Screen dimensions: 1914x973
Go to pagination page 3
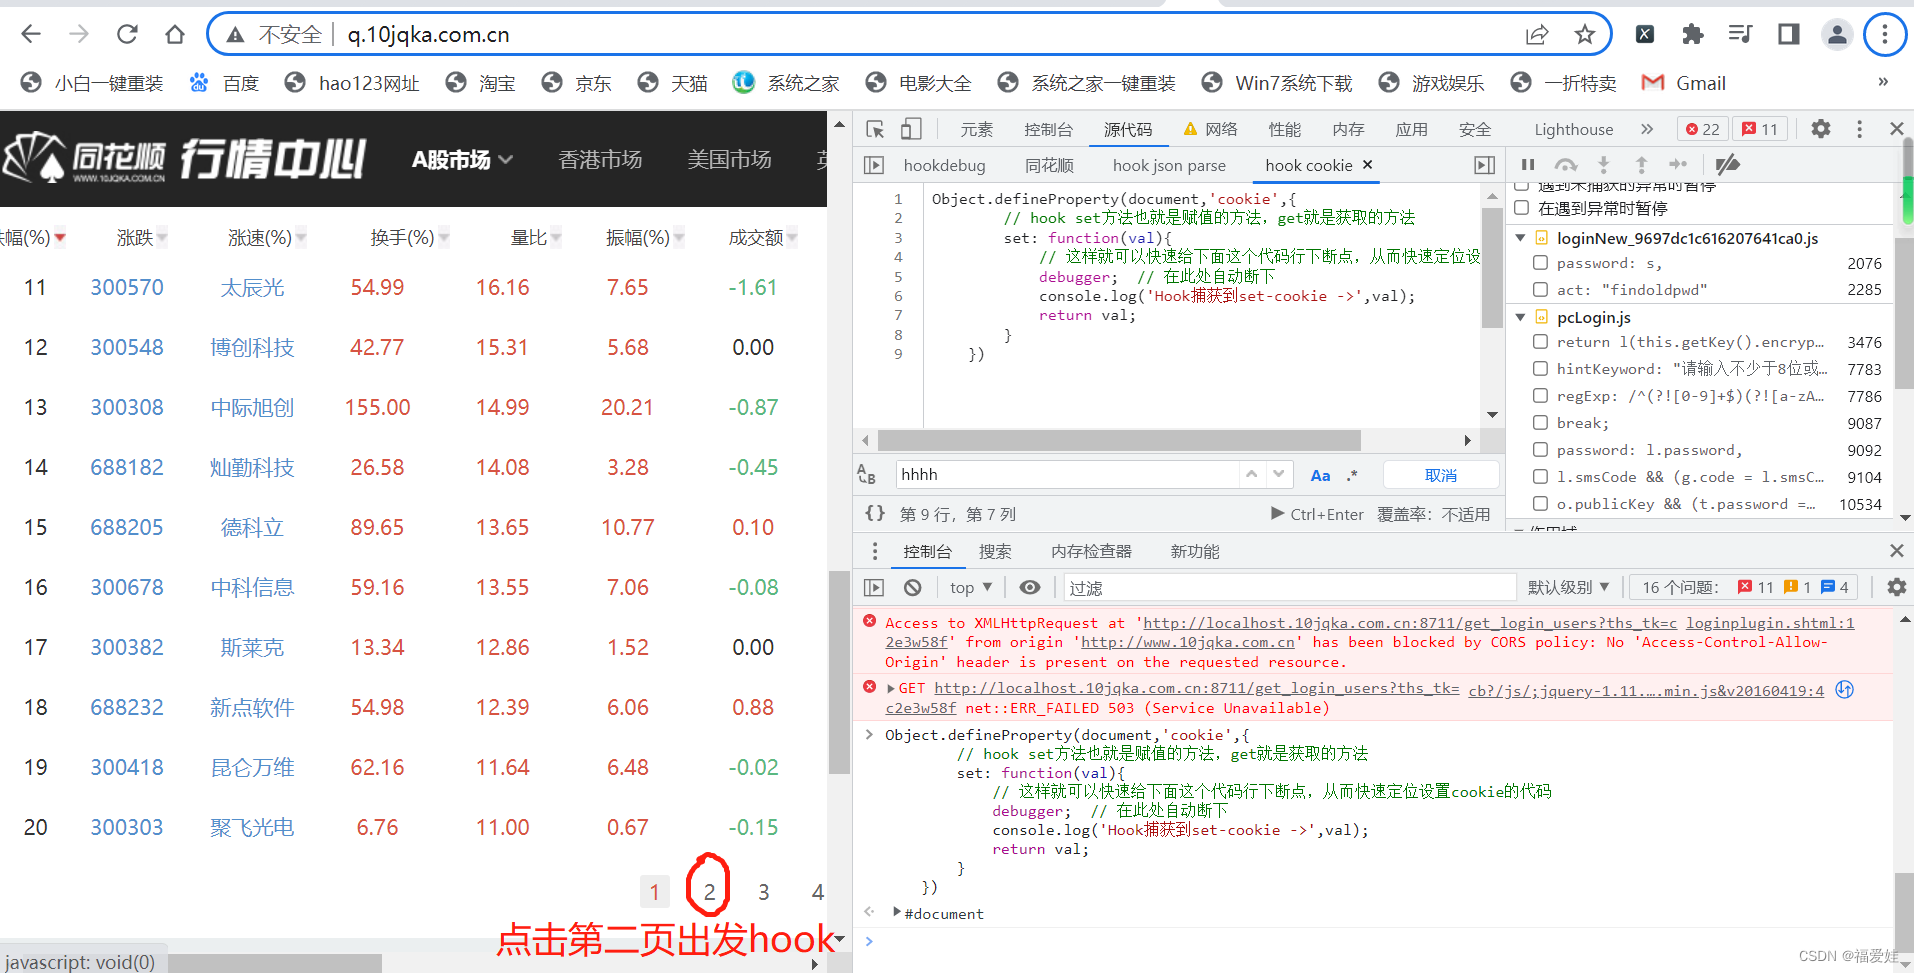click(763, 891)
